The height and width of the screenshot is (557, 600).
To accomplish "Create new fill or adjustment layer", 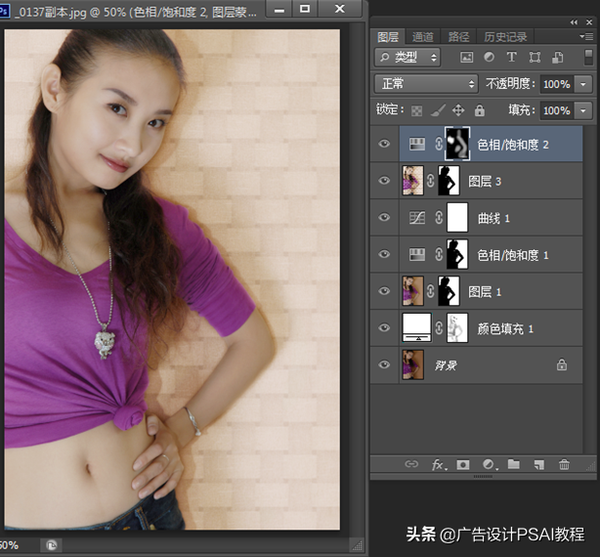I will [489, 465].
